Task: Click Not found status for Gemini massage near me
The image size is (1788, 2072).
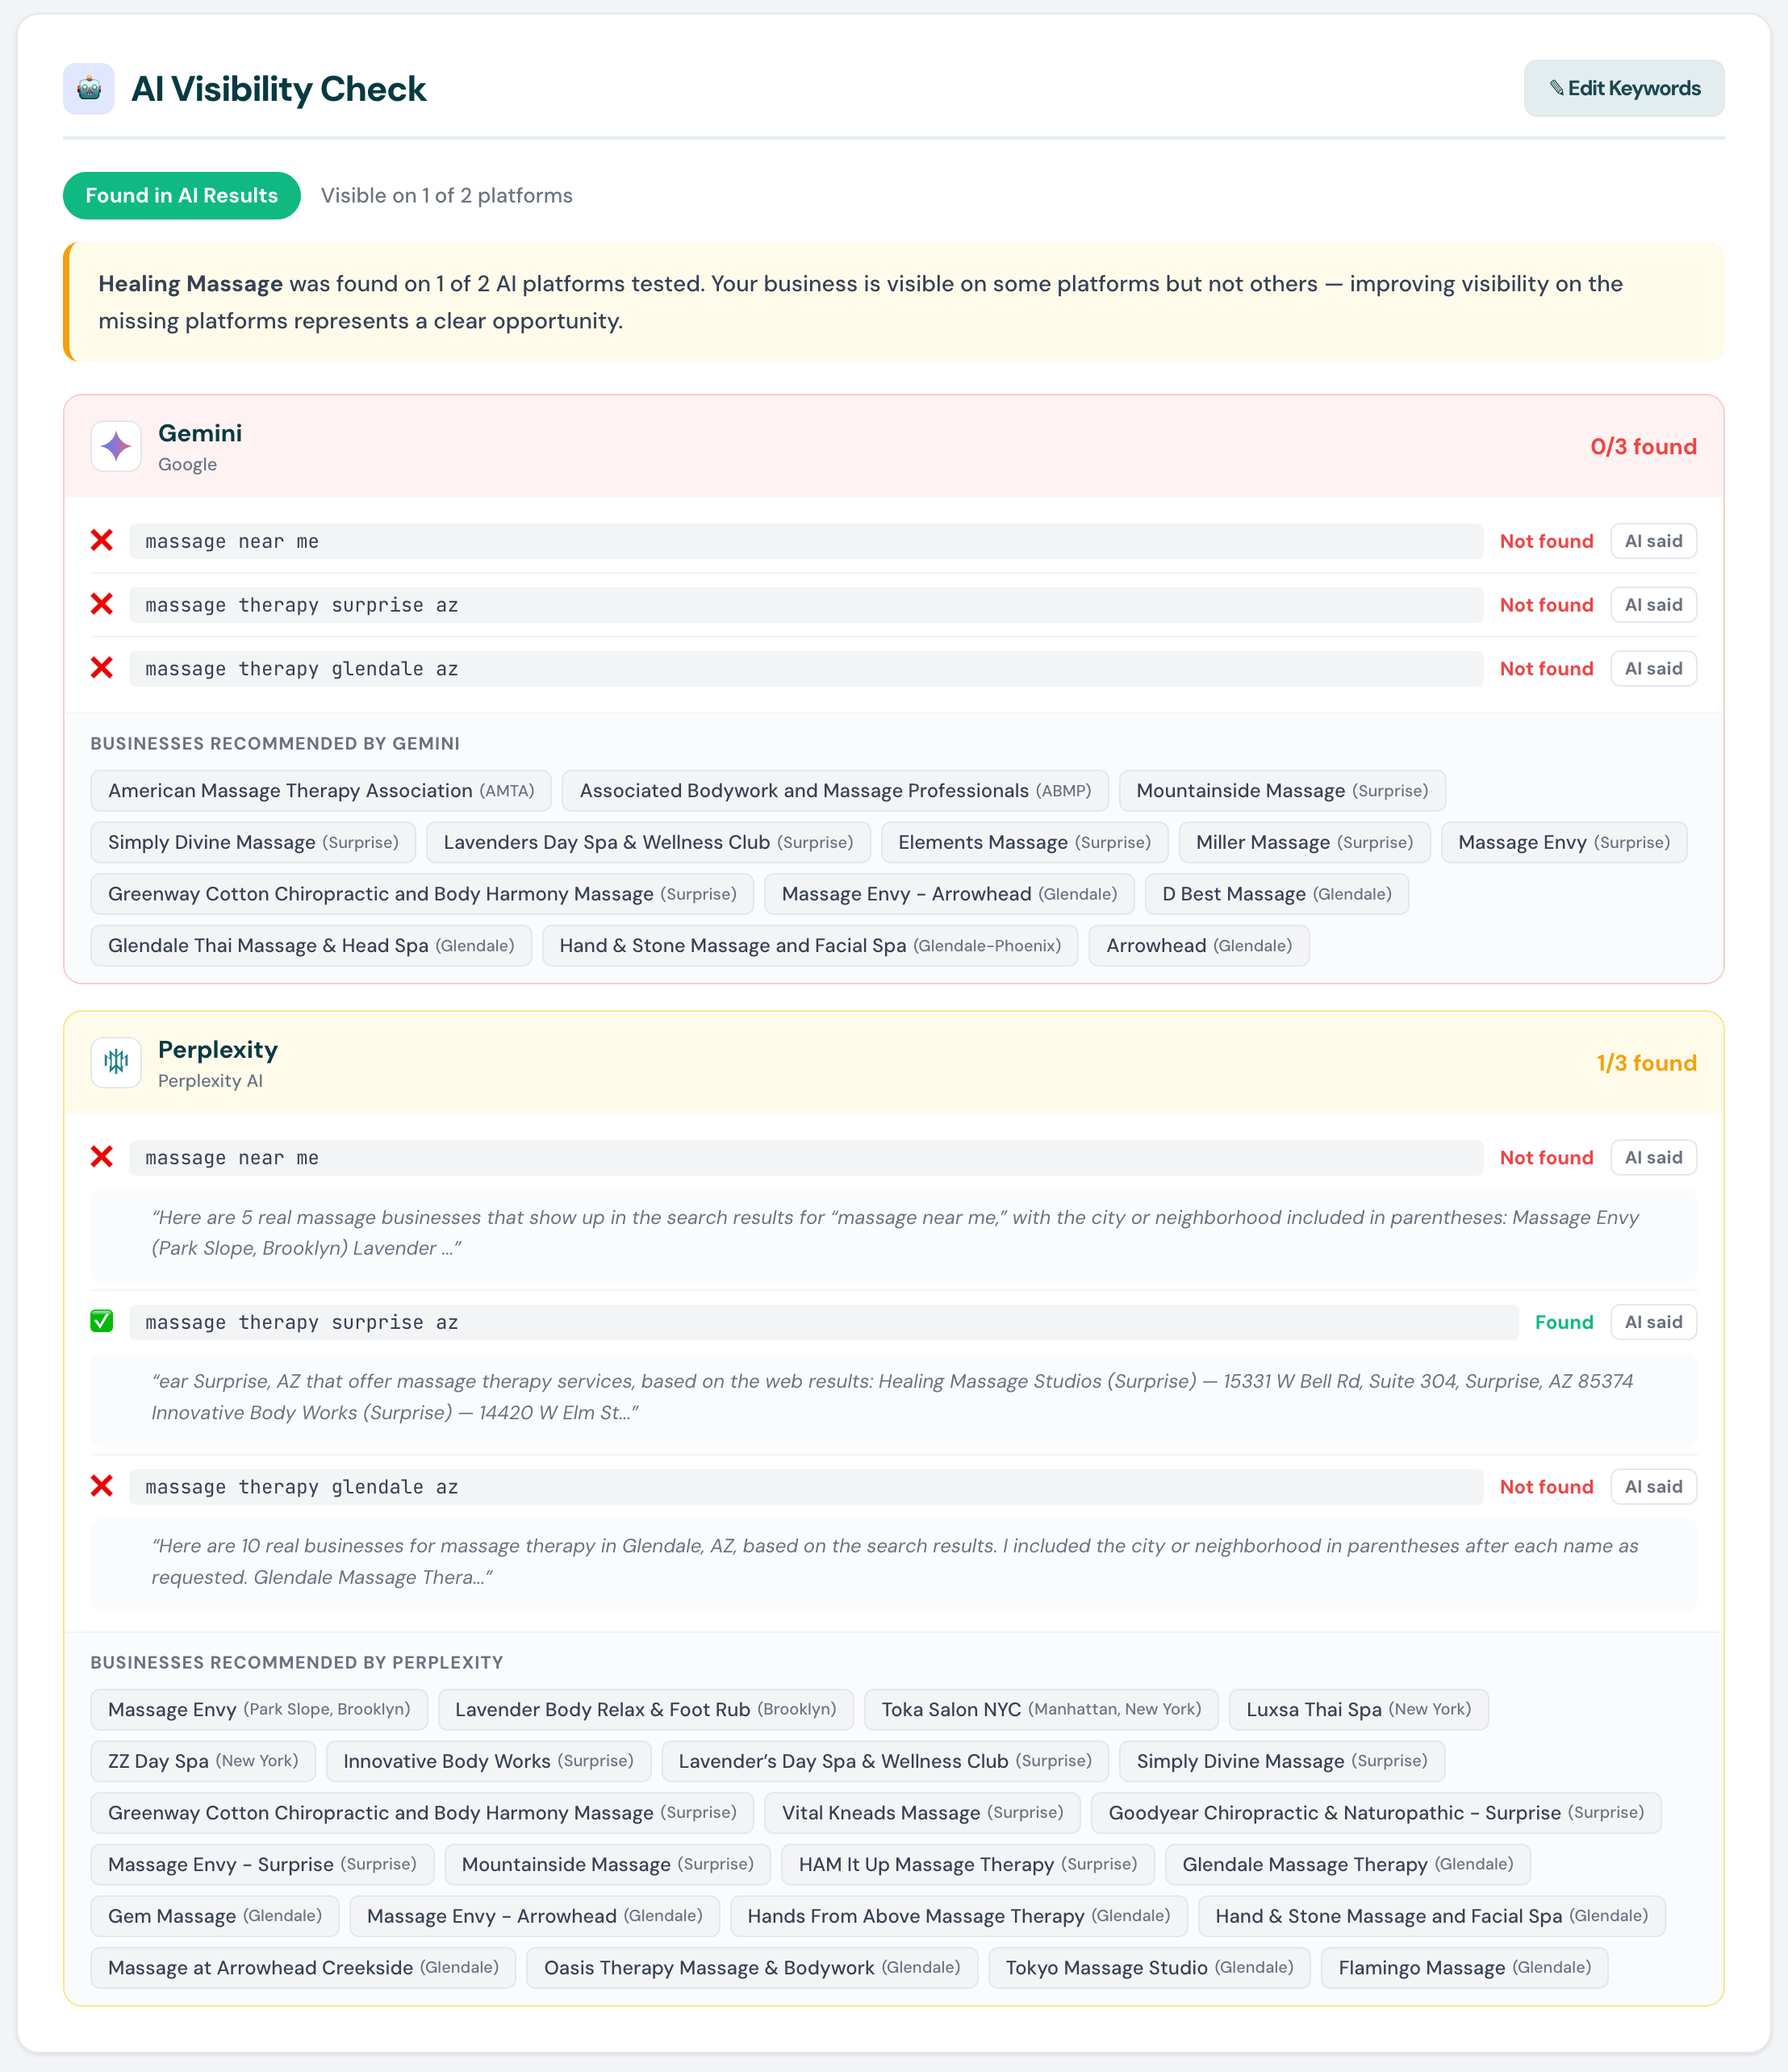Action: tap(1546, 541)
